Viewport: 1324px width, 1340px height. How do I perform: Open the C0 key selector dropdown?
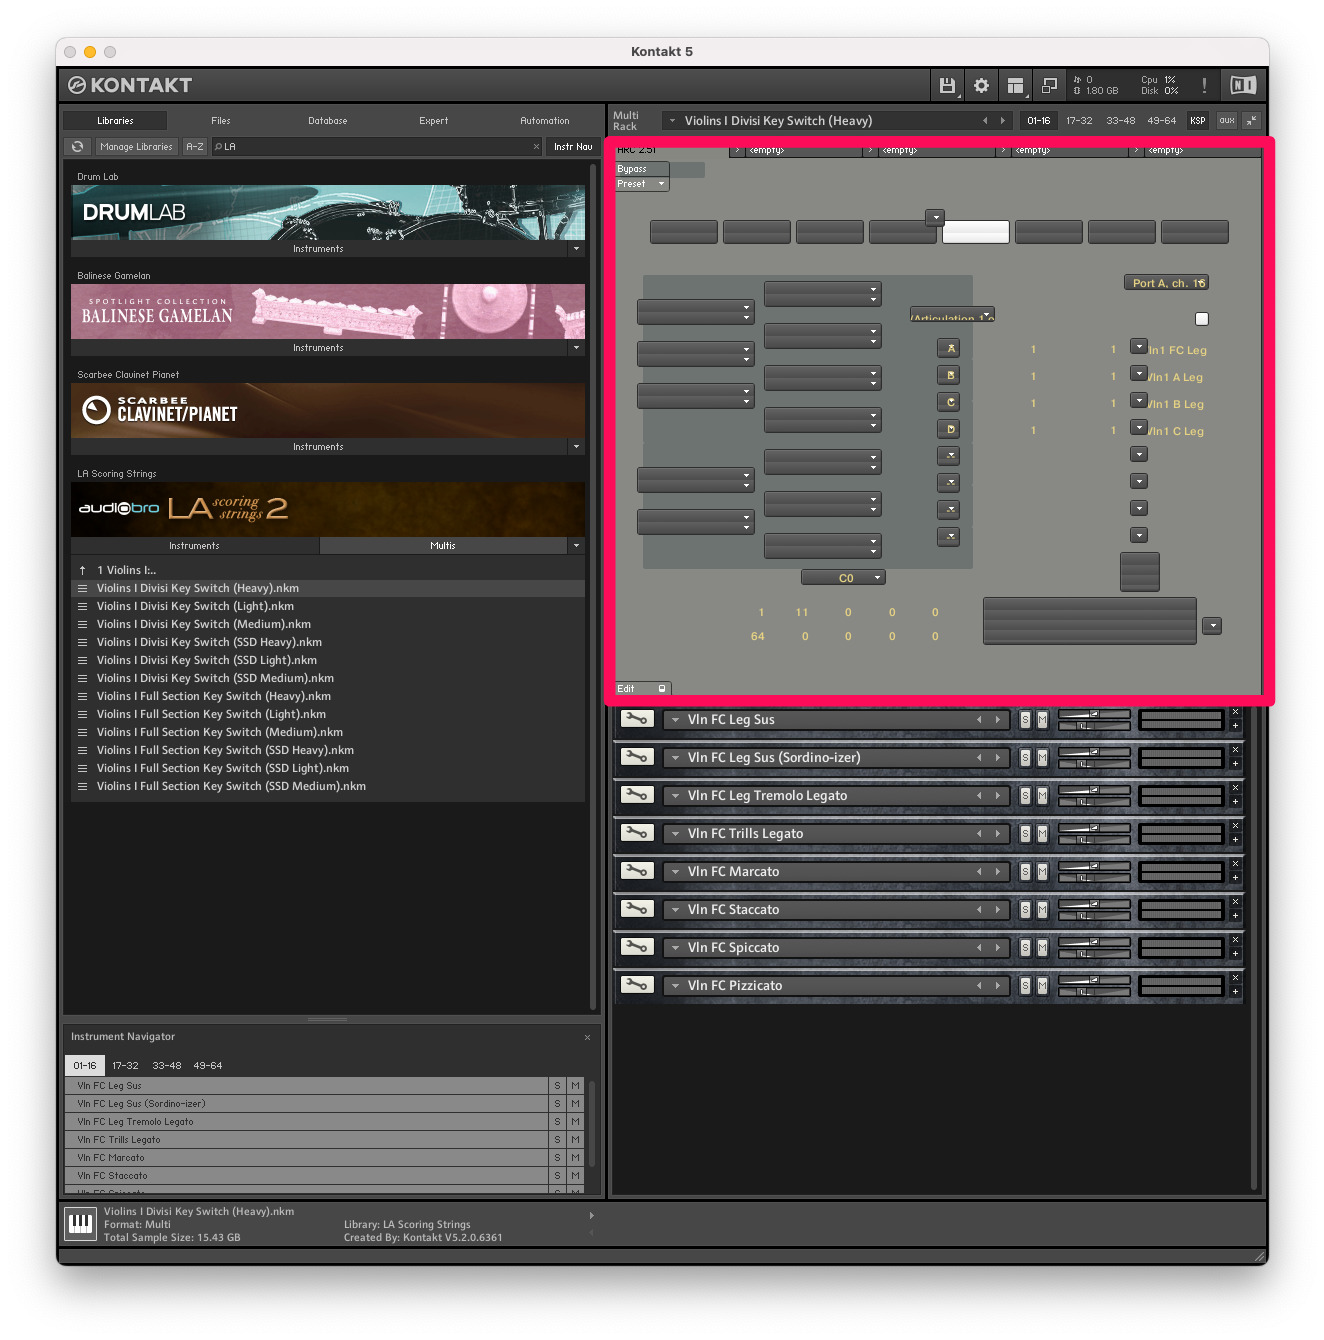tap(843, 577)
